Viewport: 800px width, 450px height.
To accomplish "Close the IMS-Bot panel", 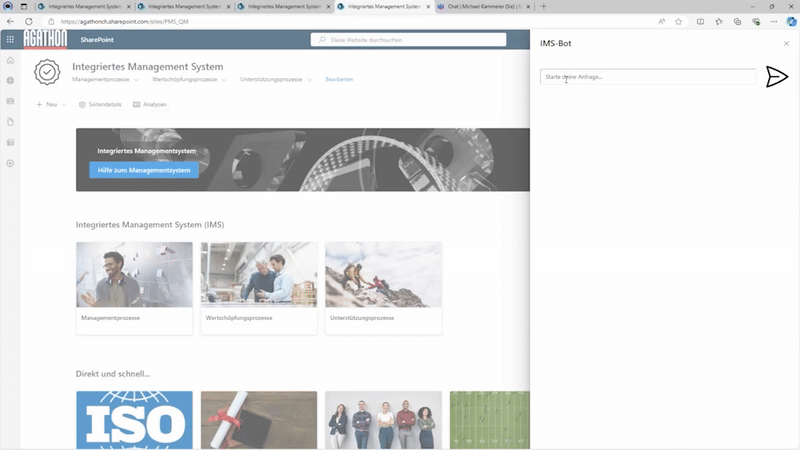I will (786, 44).
